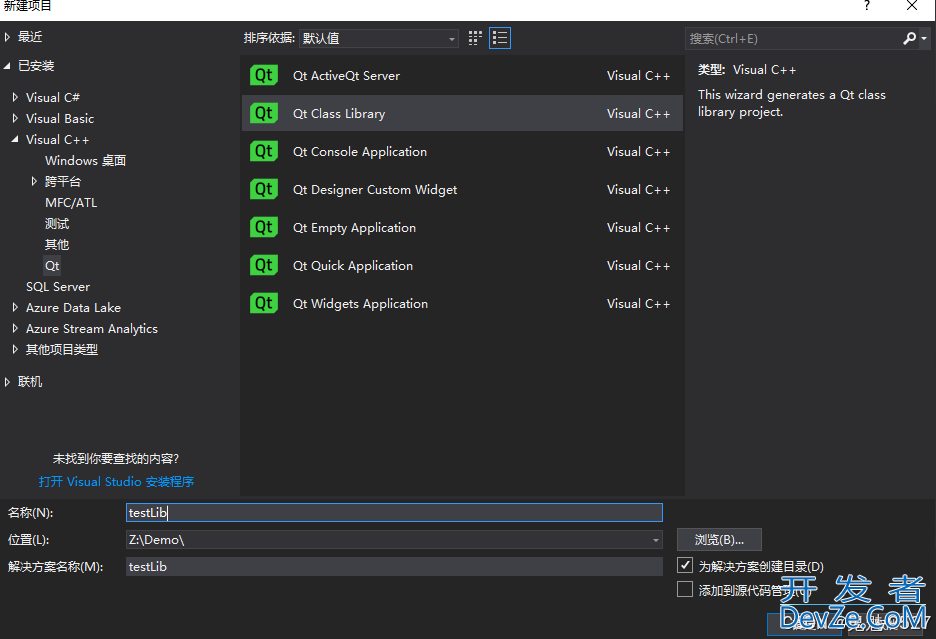The height and width of the screenshot is (639, 936).
Task: Select the Qt Console Application icon
Action: point(264,151)
